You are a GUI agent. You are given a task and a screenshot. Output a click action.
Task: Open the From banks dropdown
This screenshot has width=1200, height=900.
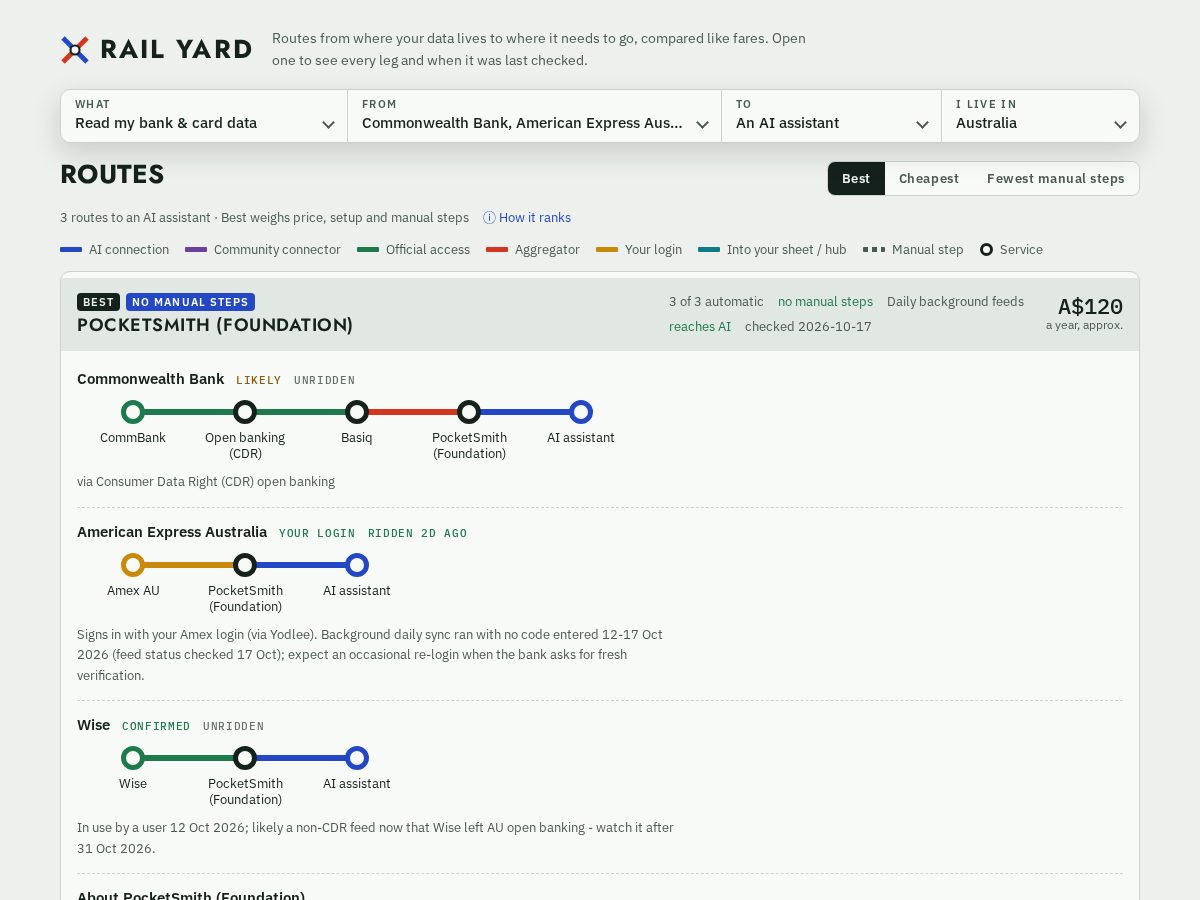click(535, 116)
